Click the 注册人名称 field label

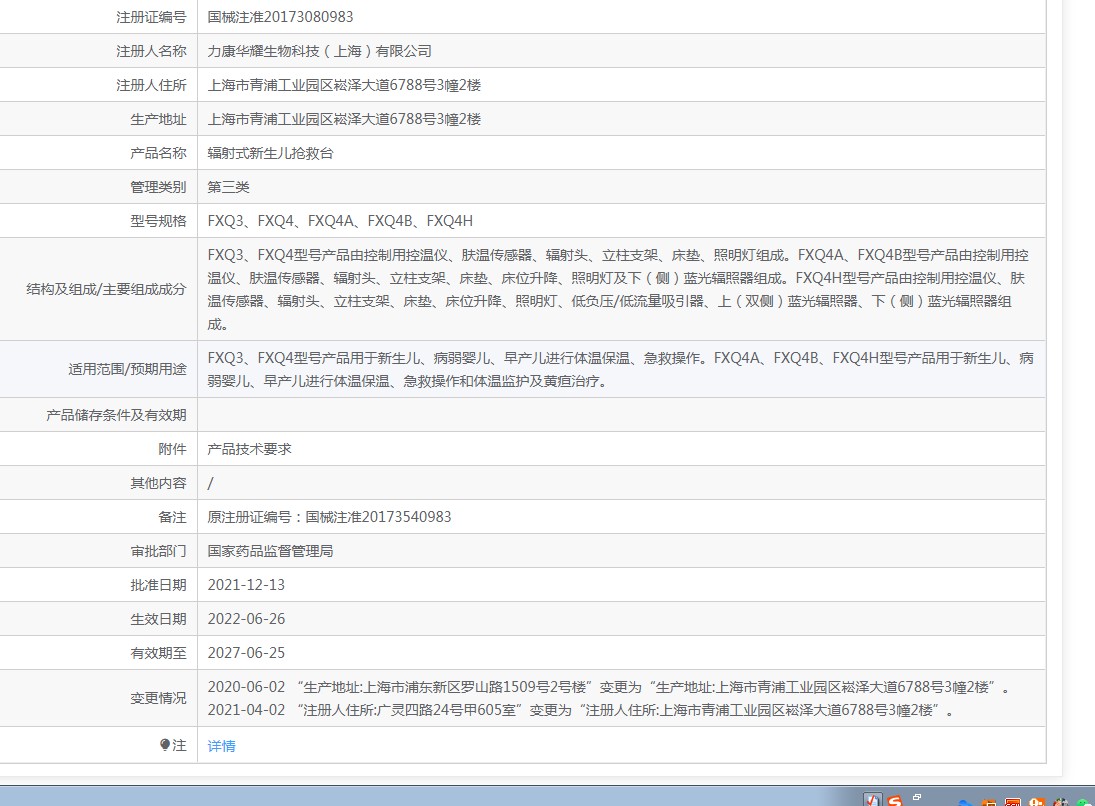[x=152, y=51]
